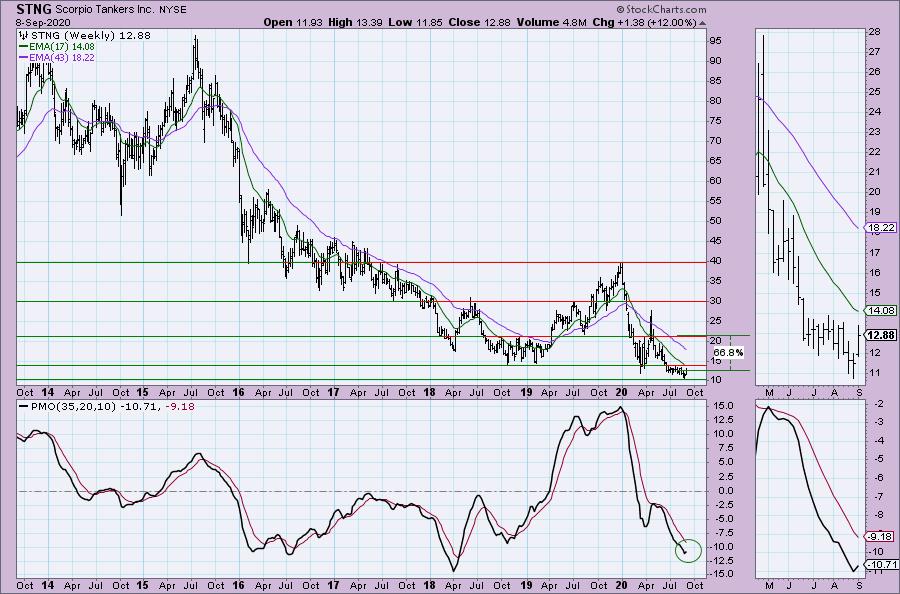The image size is (900, 594).
Task: Click the STNG (Weekly) 12.88 legend entry
Action: [91, 35]
